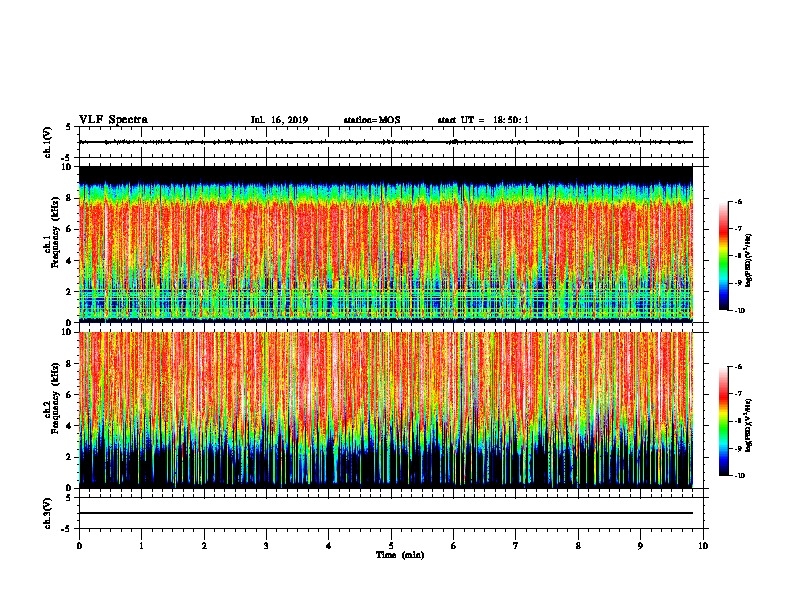This screenshot has height=612, width=792.
Task: Click the "4" frequency tick on ch.2 spectrogram
Action: 69,426
